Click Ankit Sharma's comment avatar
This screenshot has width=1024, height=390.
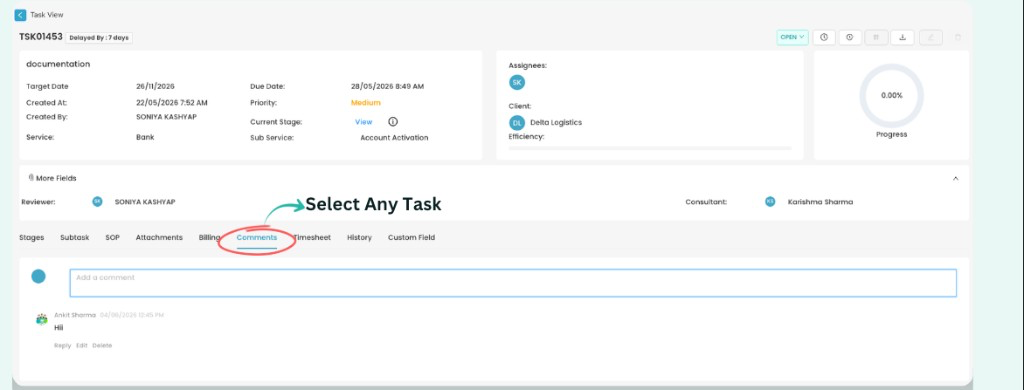click(42, 319)
